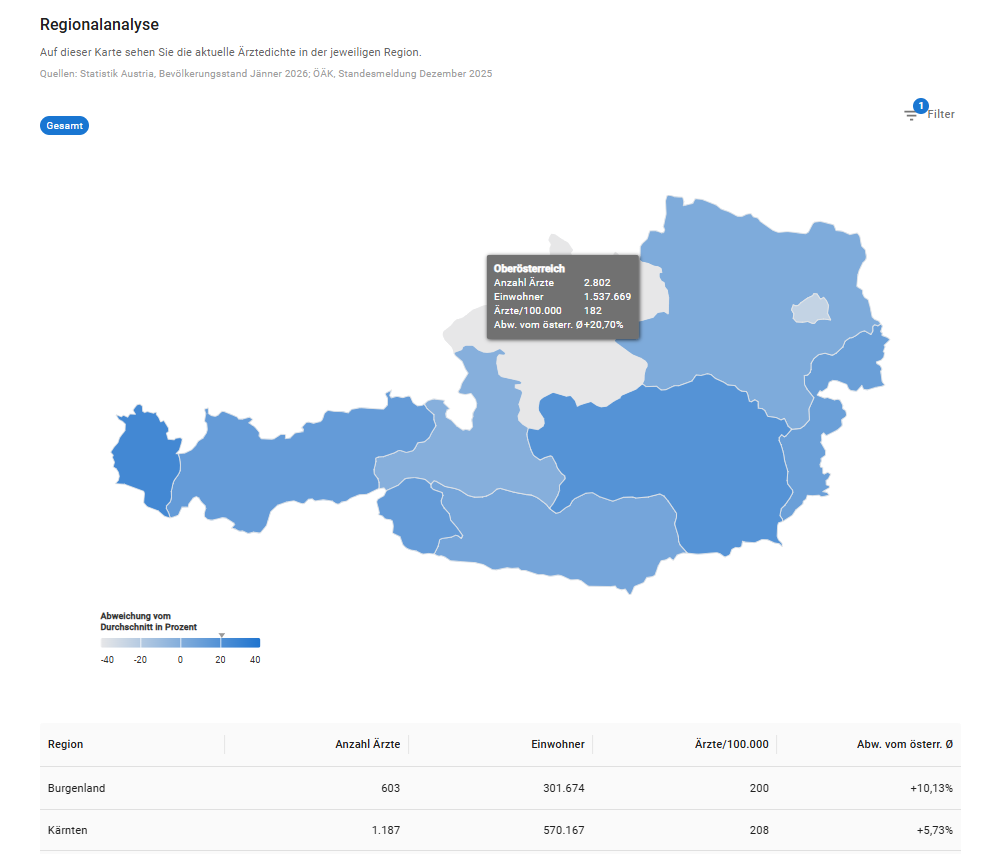Sort table by Anzahl Ärzte column
The width and height of the screenshot is (992, 854).
pyautogui.click(x=368, y=745)
